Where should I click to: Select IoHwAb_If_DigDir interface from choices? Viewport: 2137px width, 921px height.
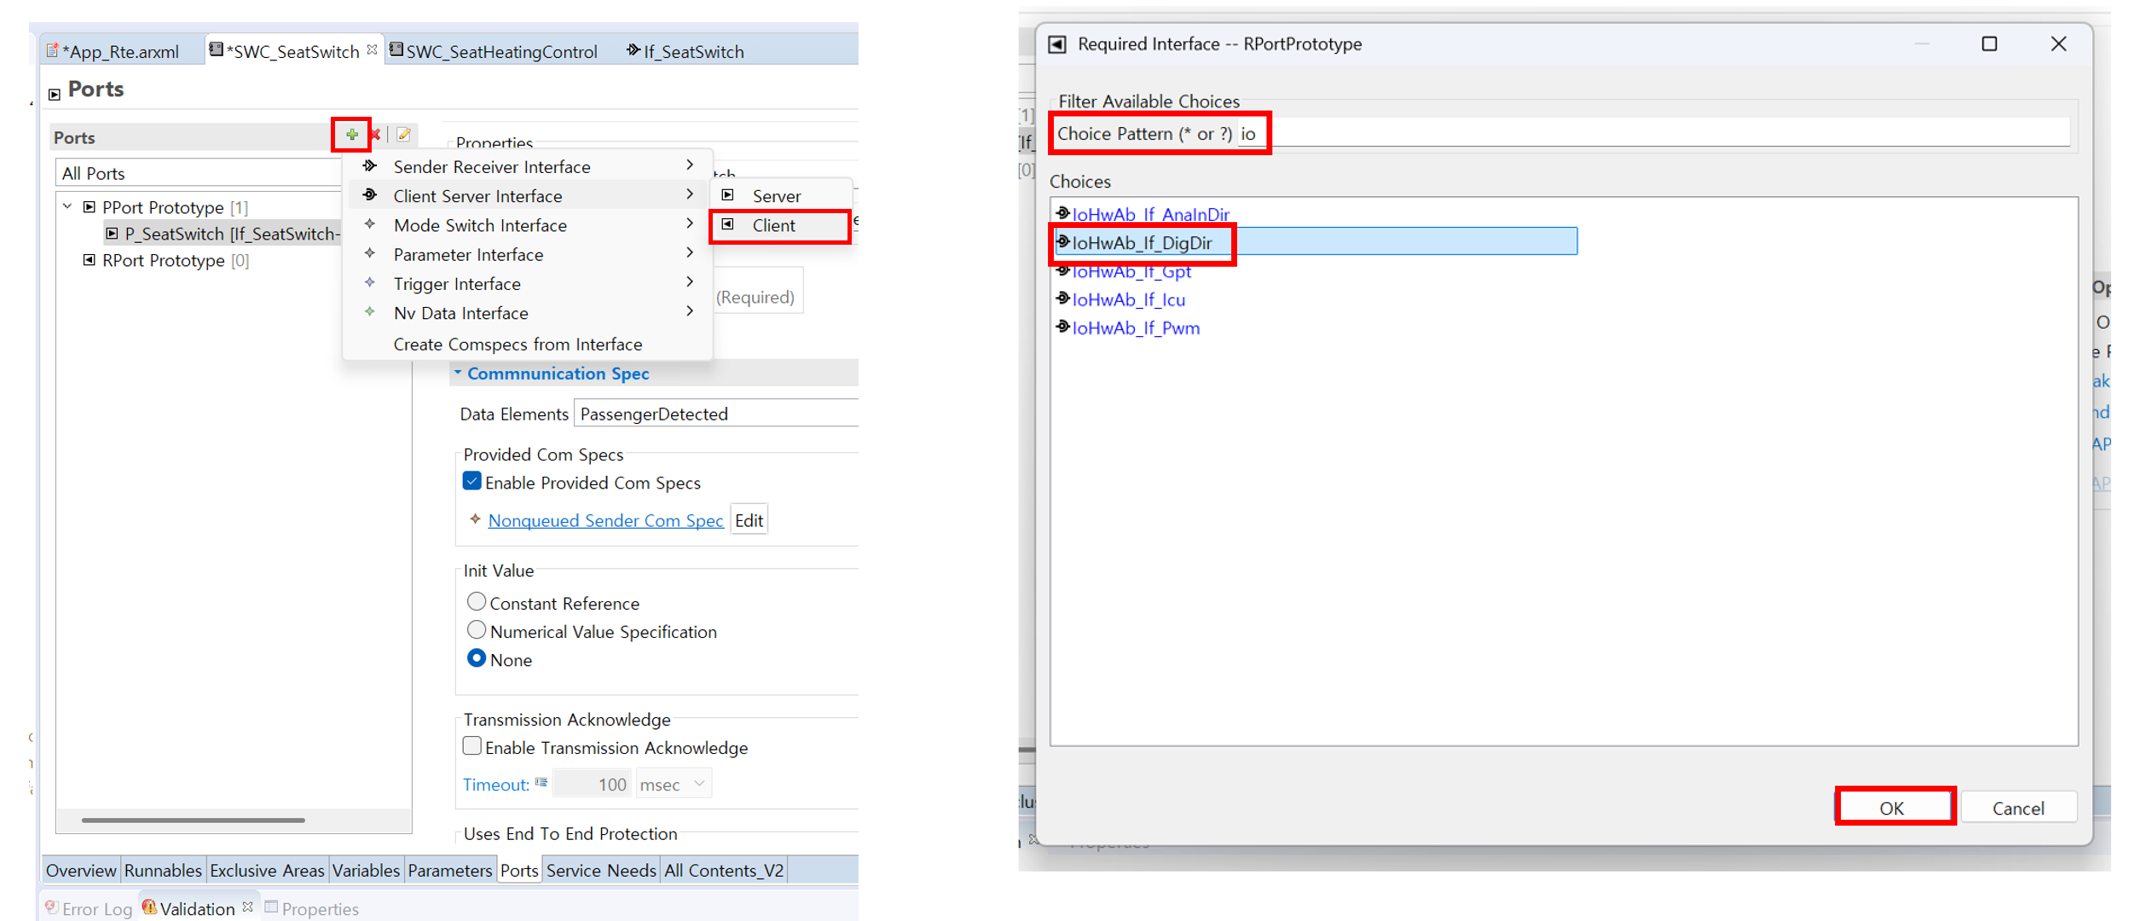click(1142, 243)
